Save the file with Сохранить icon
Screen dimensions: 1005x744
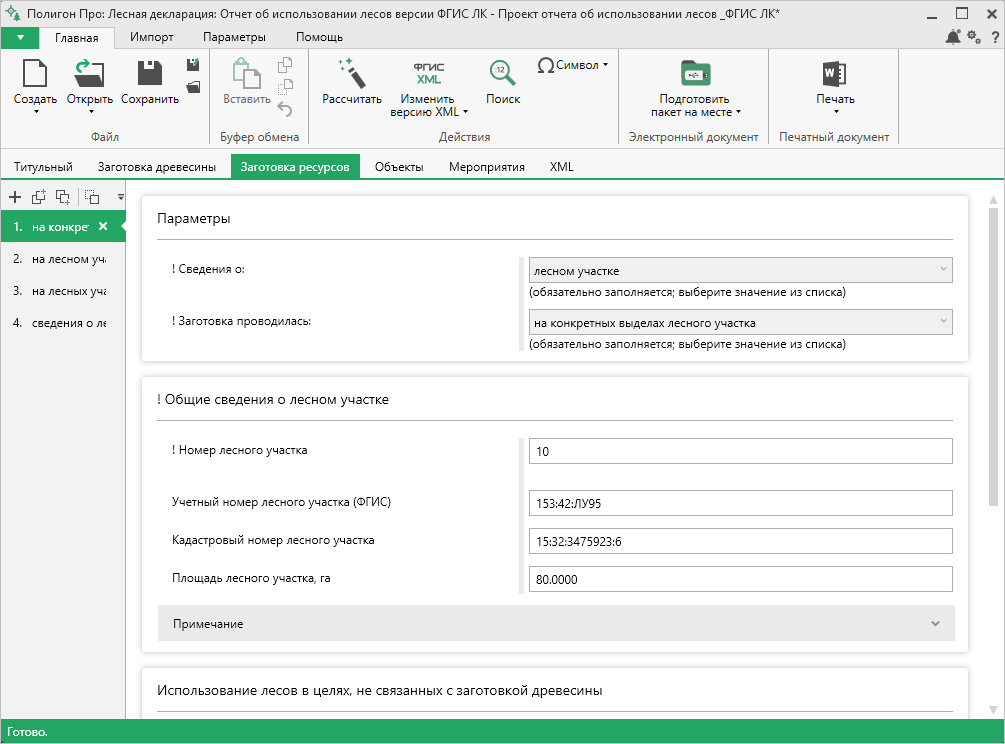click(150, 72)
